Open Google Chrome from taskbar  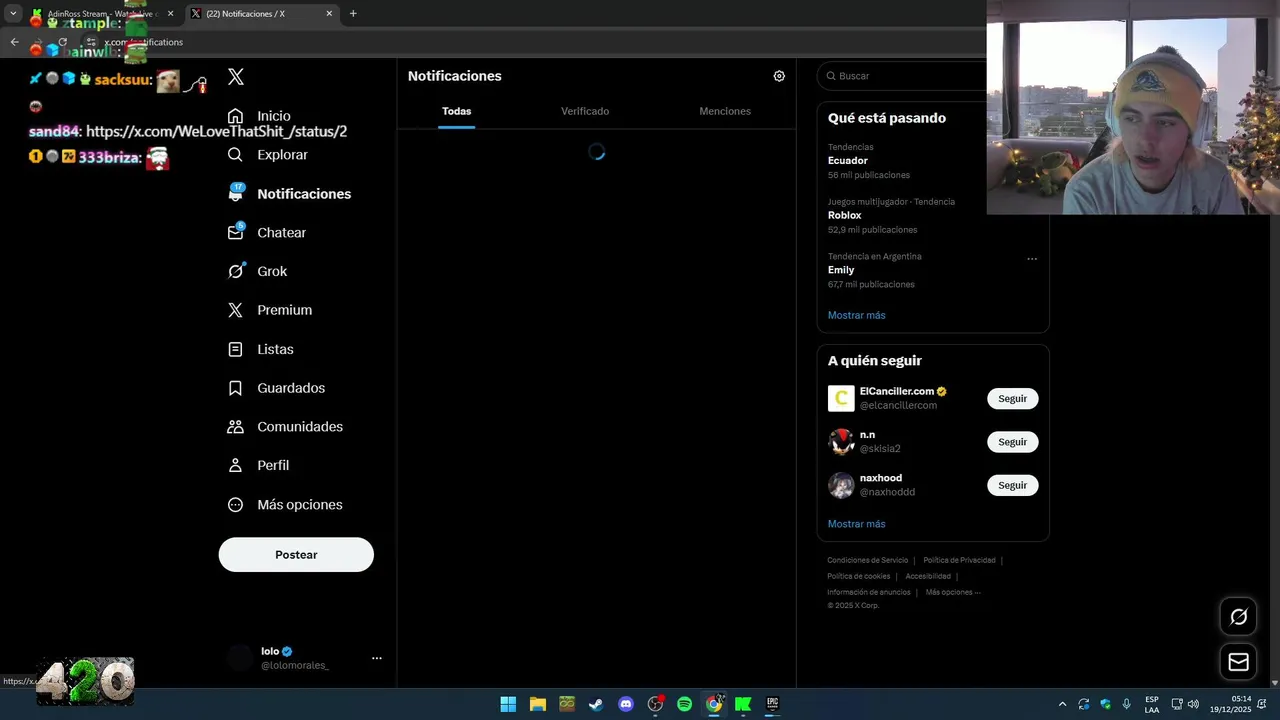click(x=714, y=704)
